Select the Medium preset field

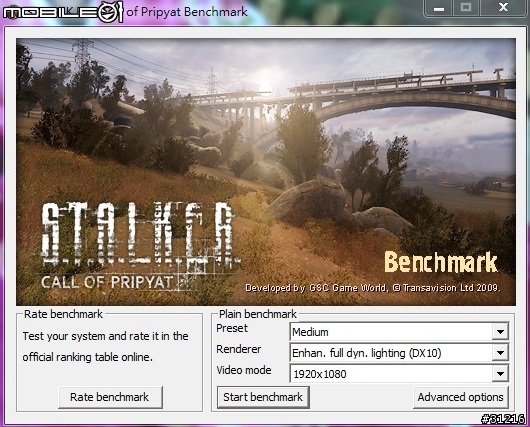click(x=399, y=332)
